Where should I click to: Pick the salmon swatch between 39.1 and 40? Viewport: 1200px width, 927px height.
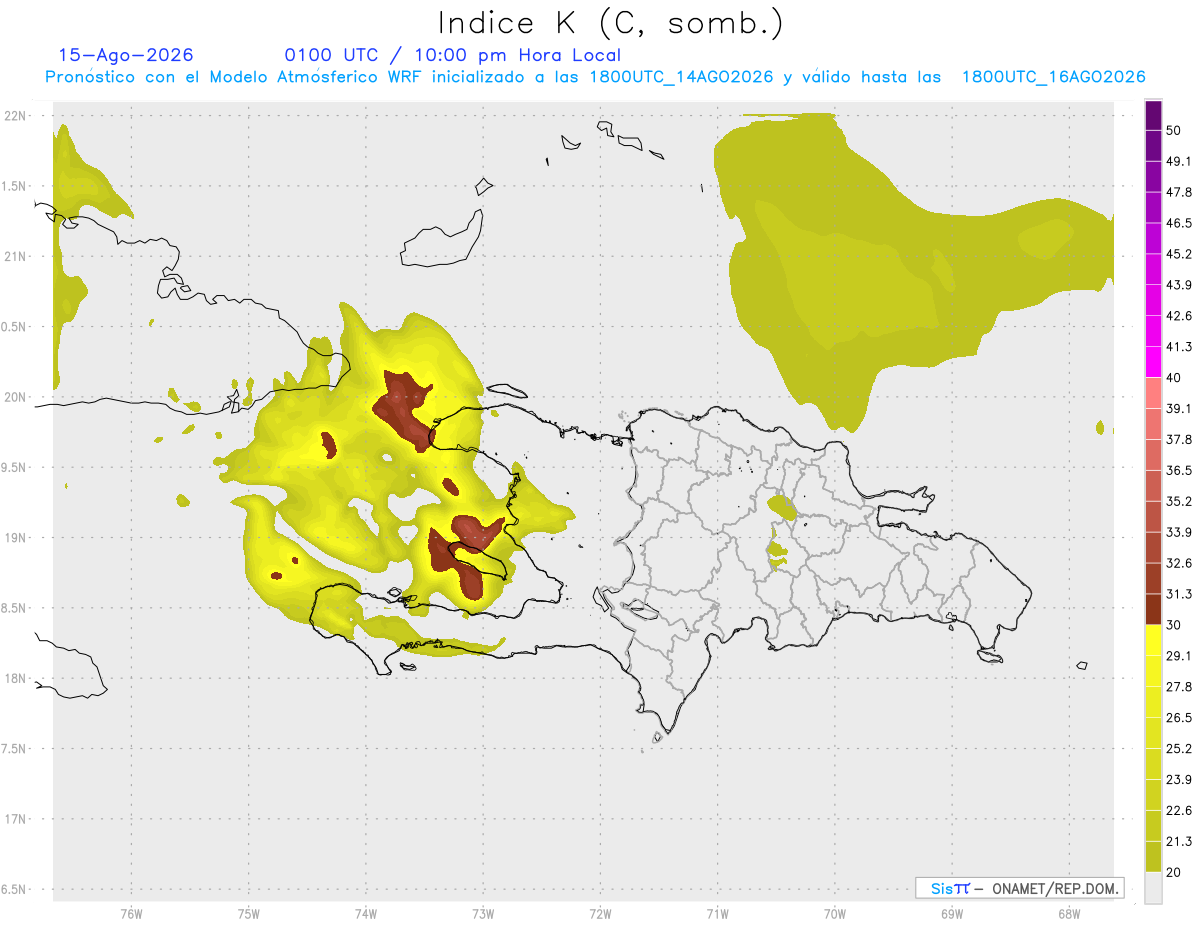point(1153,393)
